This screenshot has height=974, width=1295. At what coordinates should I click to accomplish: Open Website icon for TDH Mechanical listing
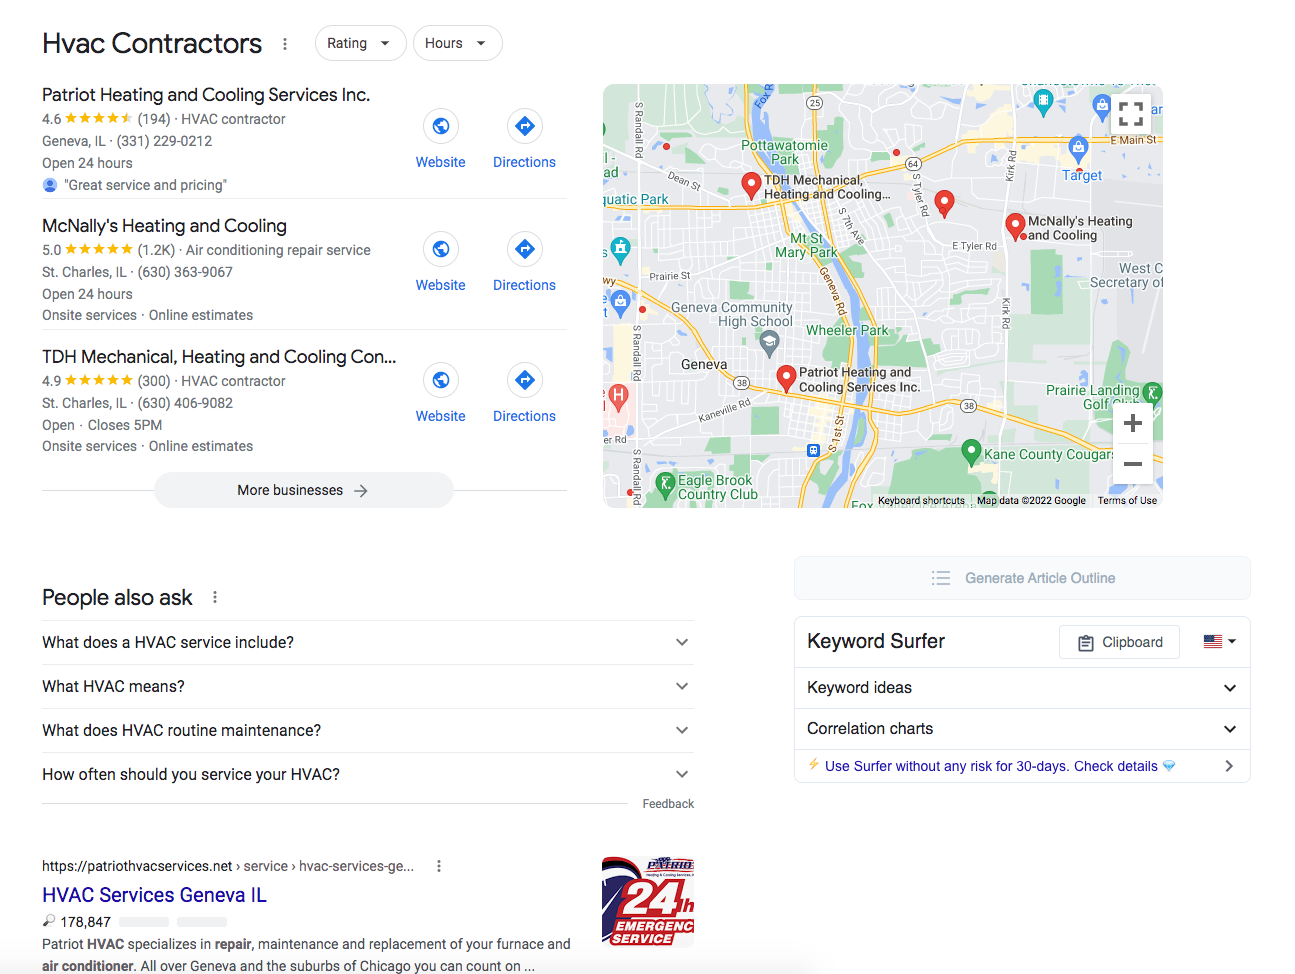(x=440, y=380)
